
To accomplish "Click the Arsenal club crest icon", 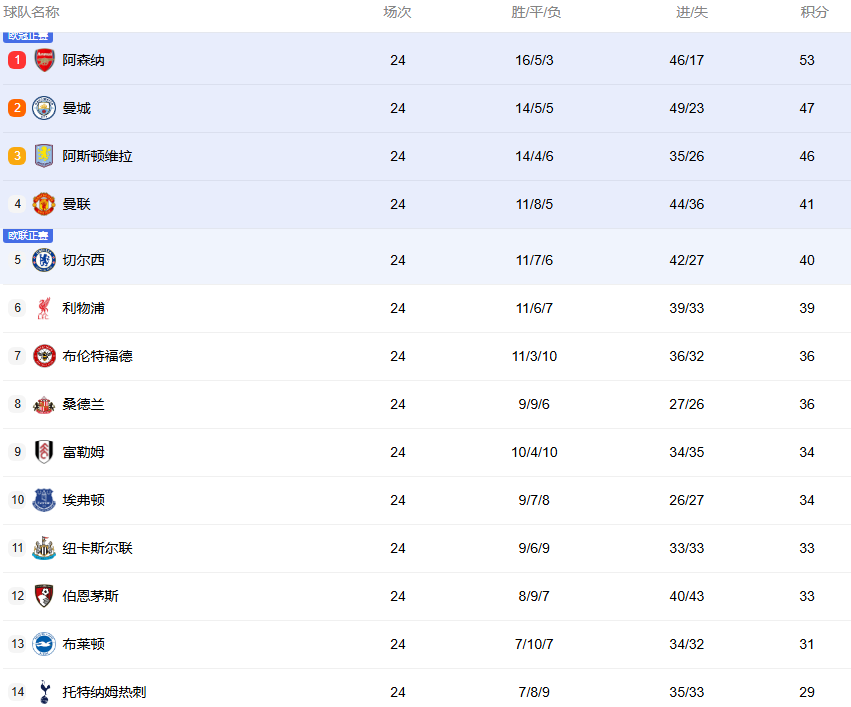I will [43, 60].
